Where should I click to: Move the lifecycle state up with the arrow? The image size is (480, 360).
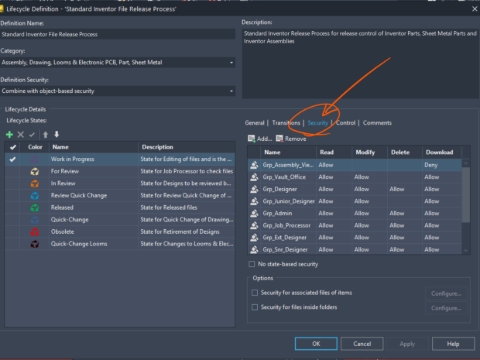[46, 134]
